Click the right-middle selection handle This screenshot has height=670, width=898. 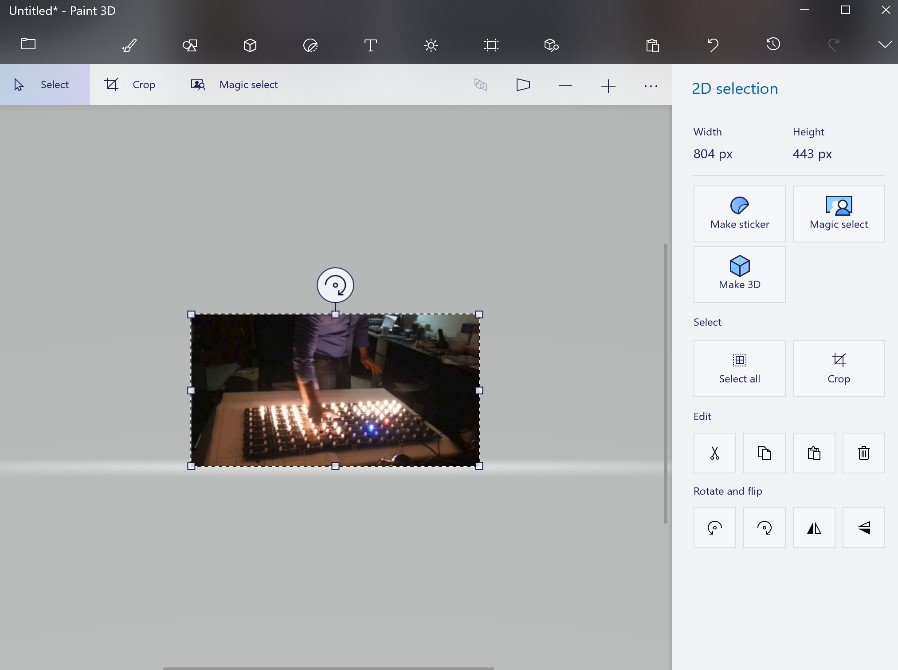(x=479, y=390)
